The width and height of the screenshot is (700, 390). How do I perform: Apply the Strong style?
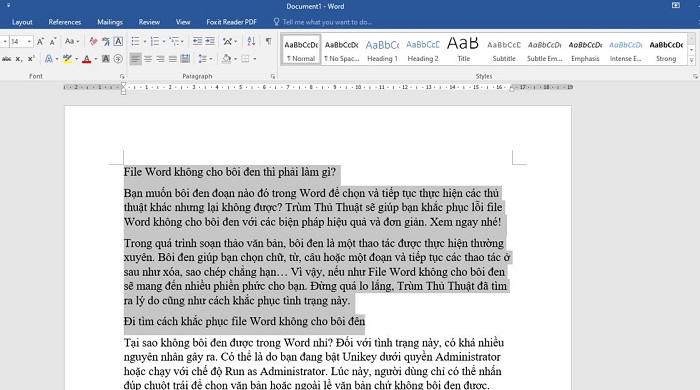pyautogui.click(x=666, y=50)
